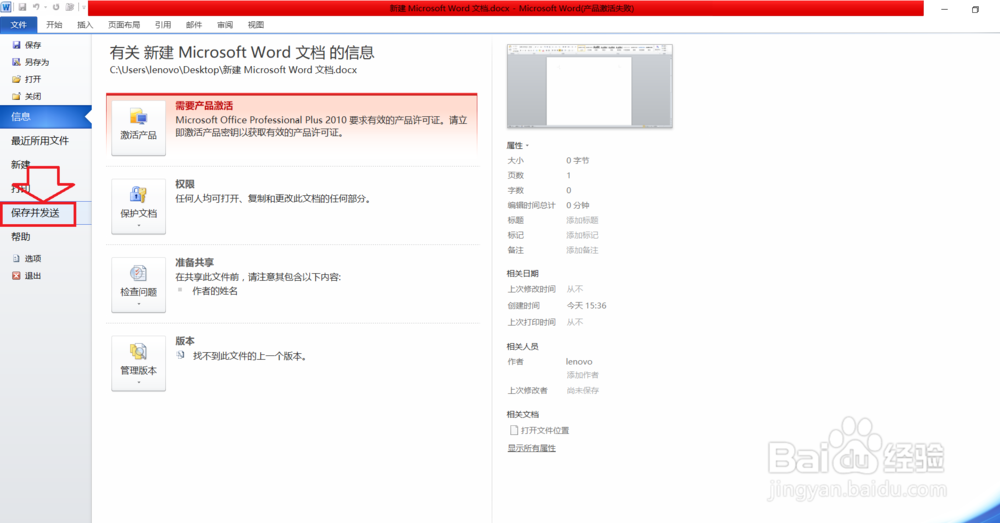Viewport: 1000px width, 523px height.
Task: Click the 作者的姓名 bullet text
Action: click(x=215, y=291)
